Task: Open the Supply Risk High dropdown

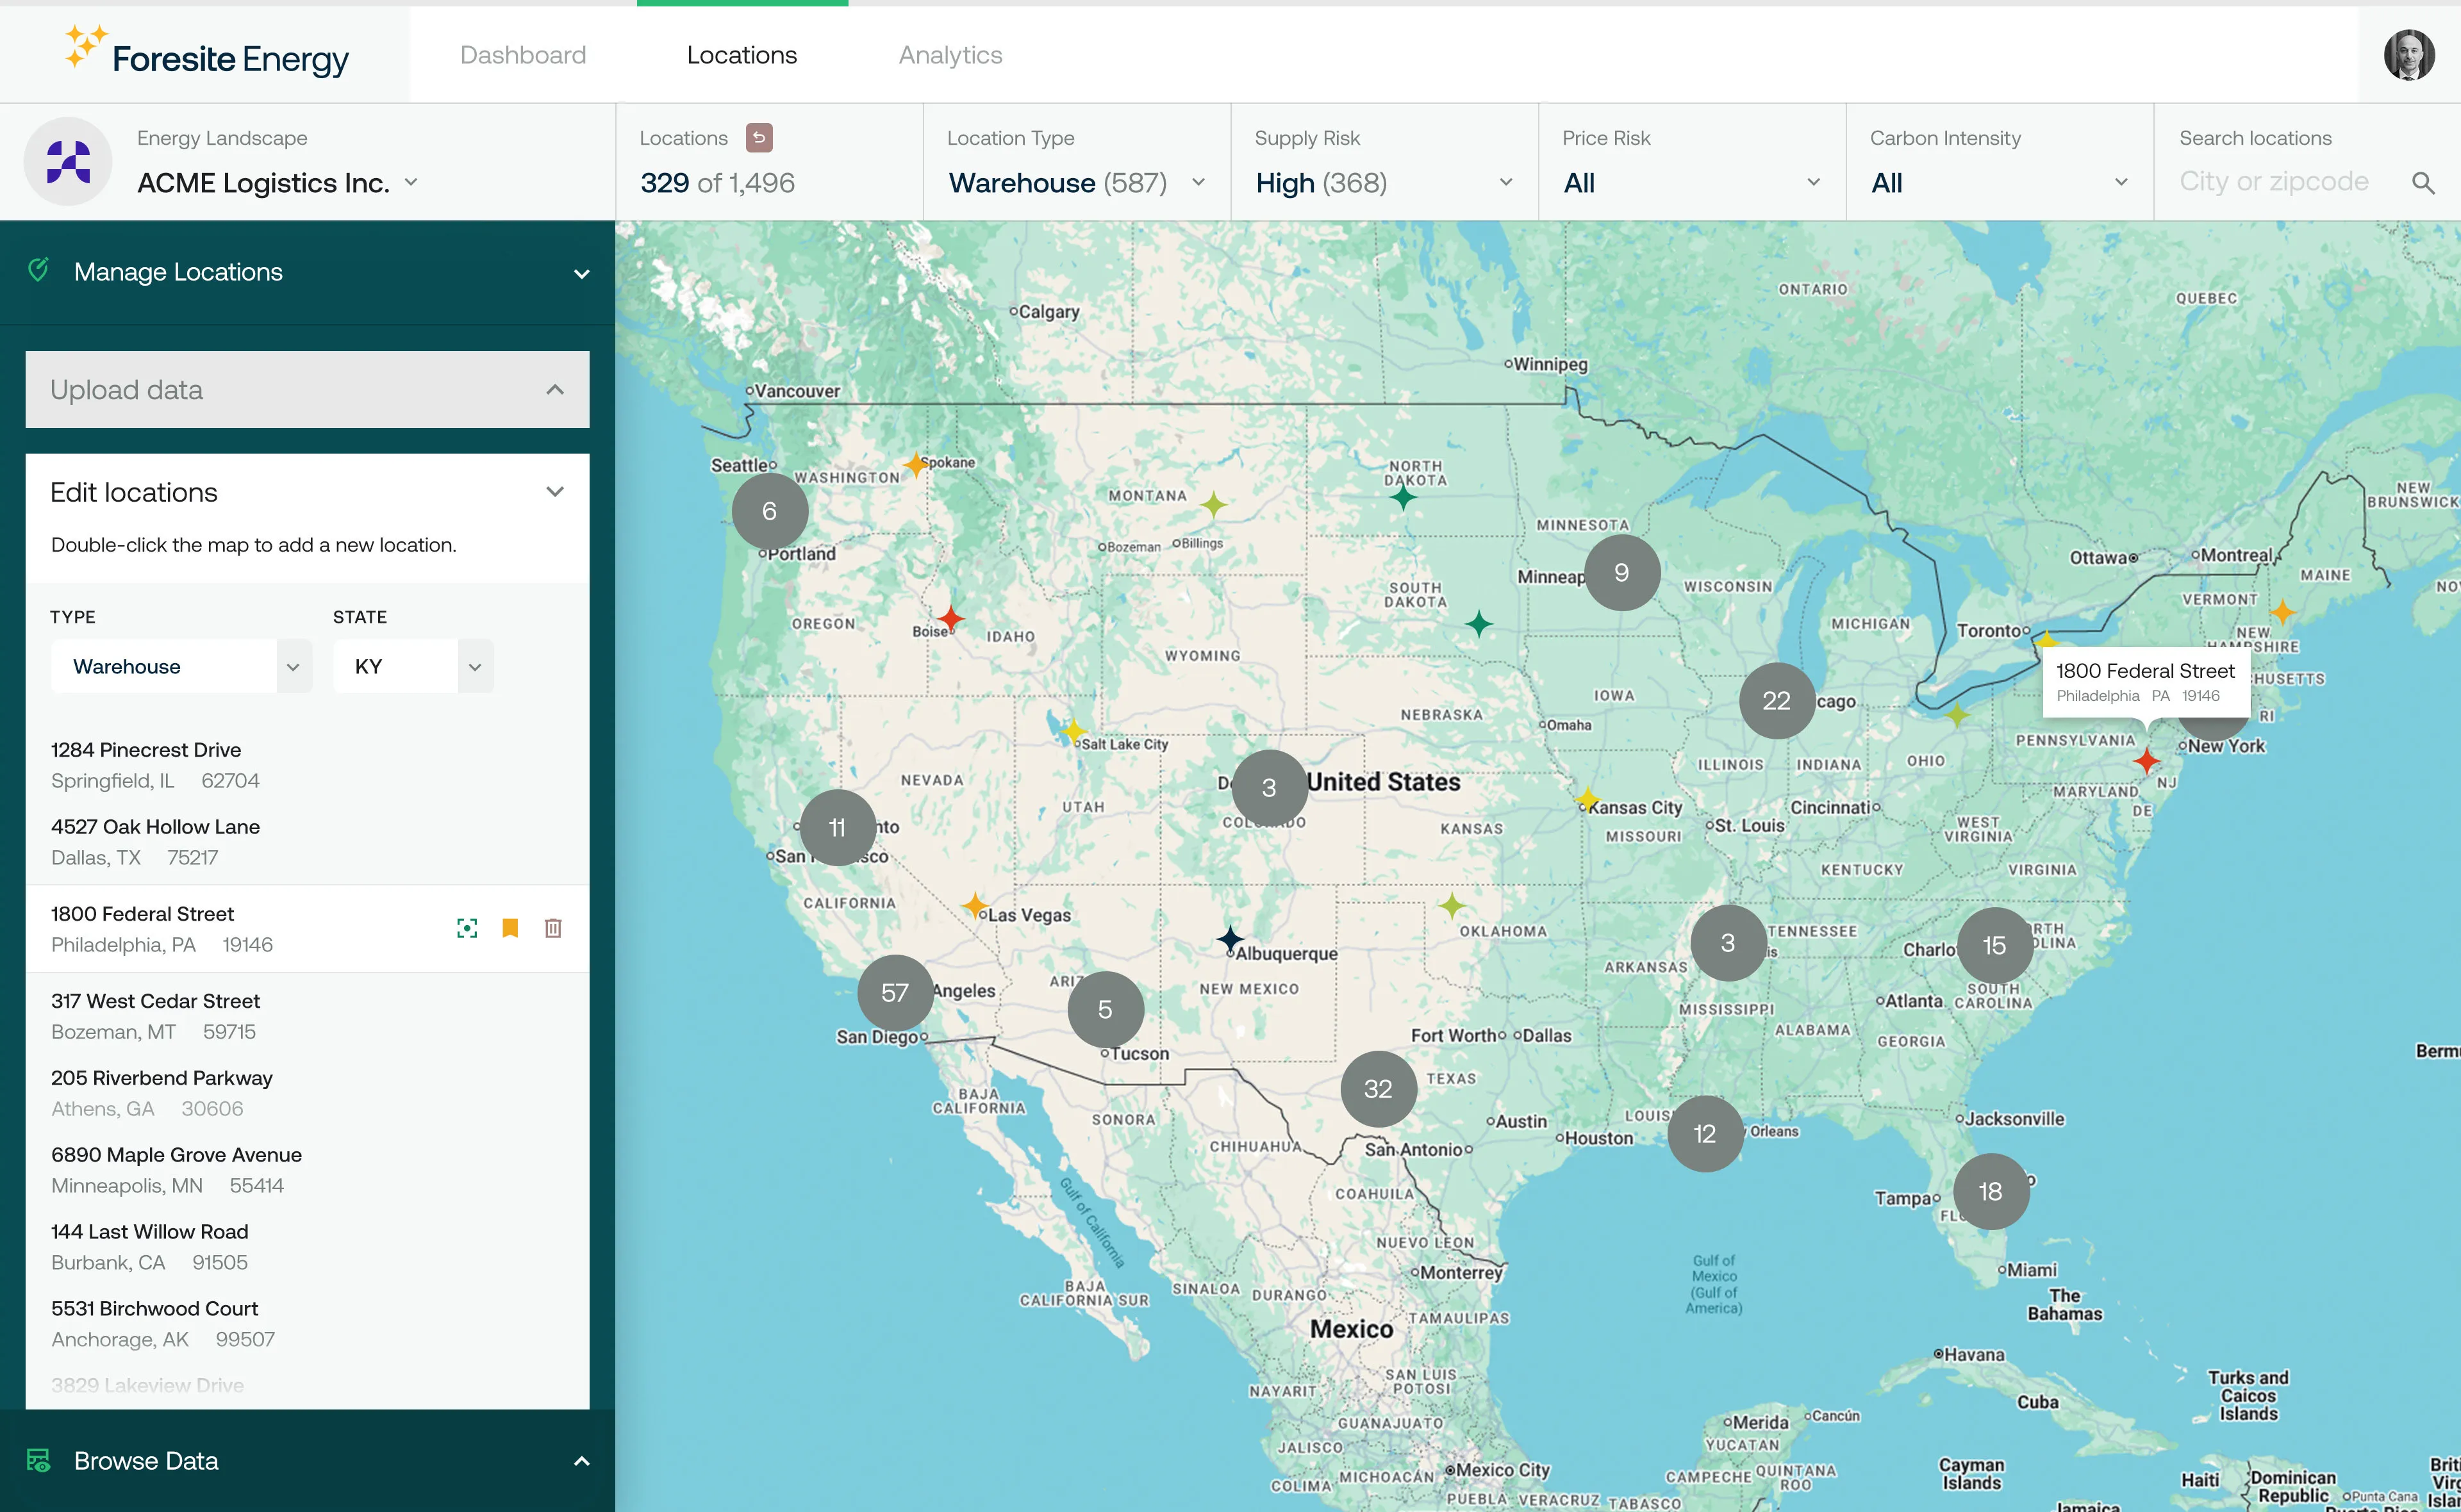Action: coord(1383,183)
